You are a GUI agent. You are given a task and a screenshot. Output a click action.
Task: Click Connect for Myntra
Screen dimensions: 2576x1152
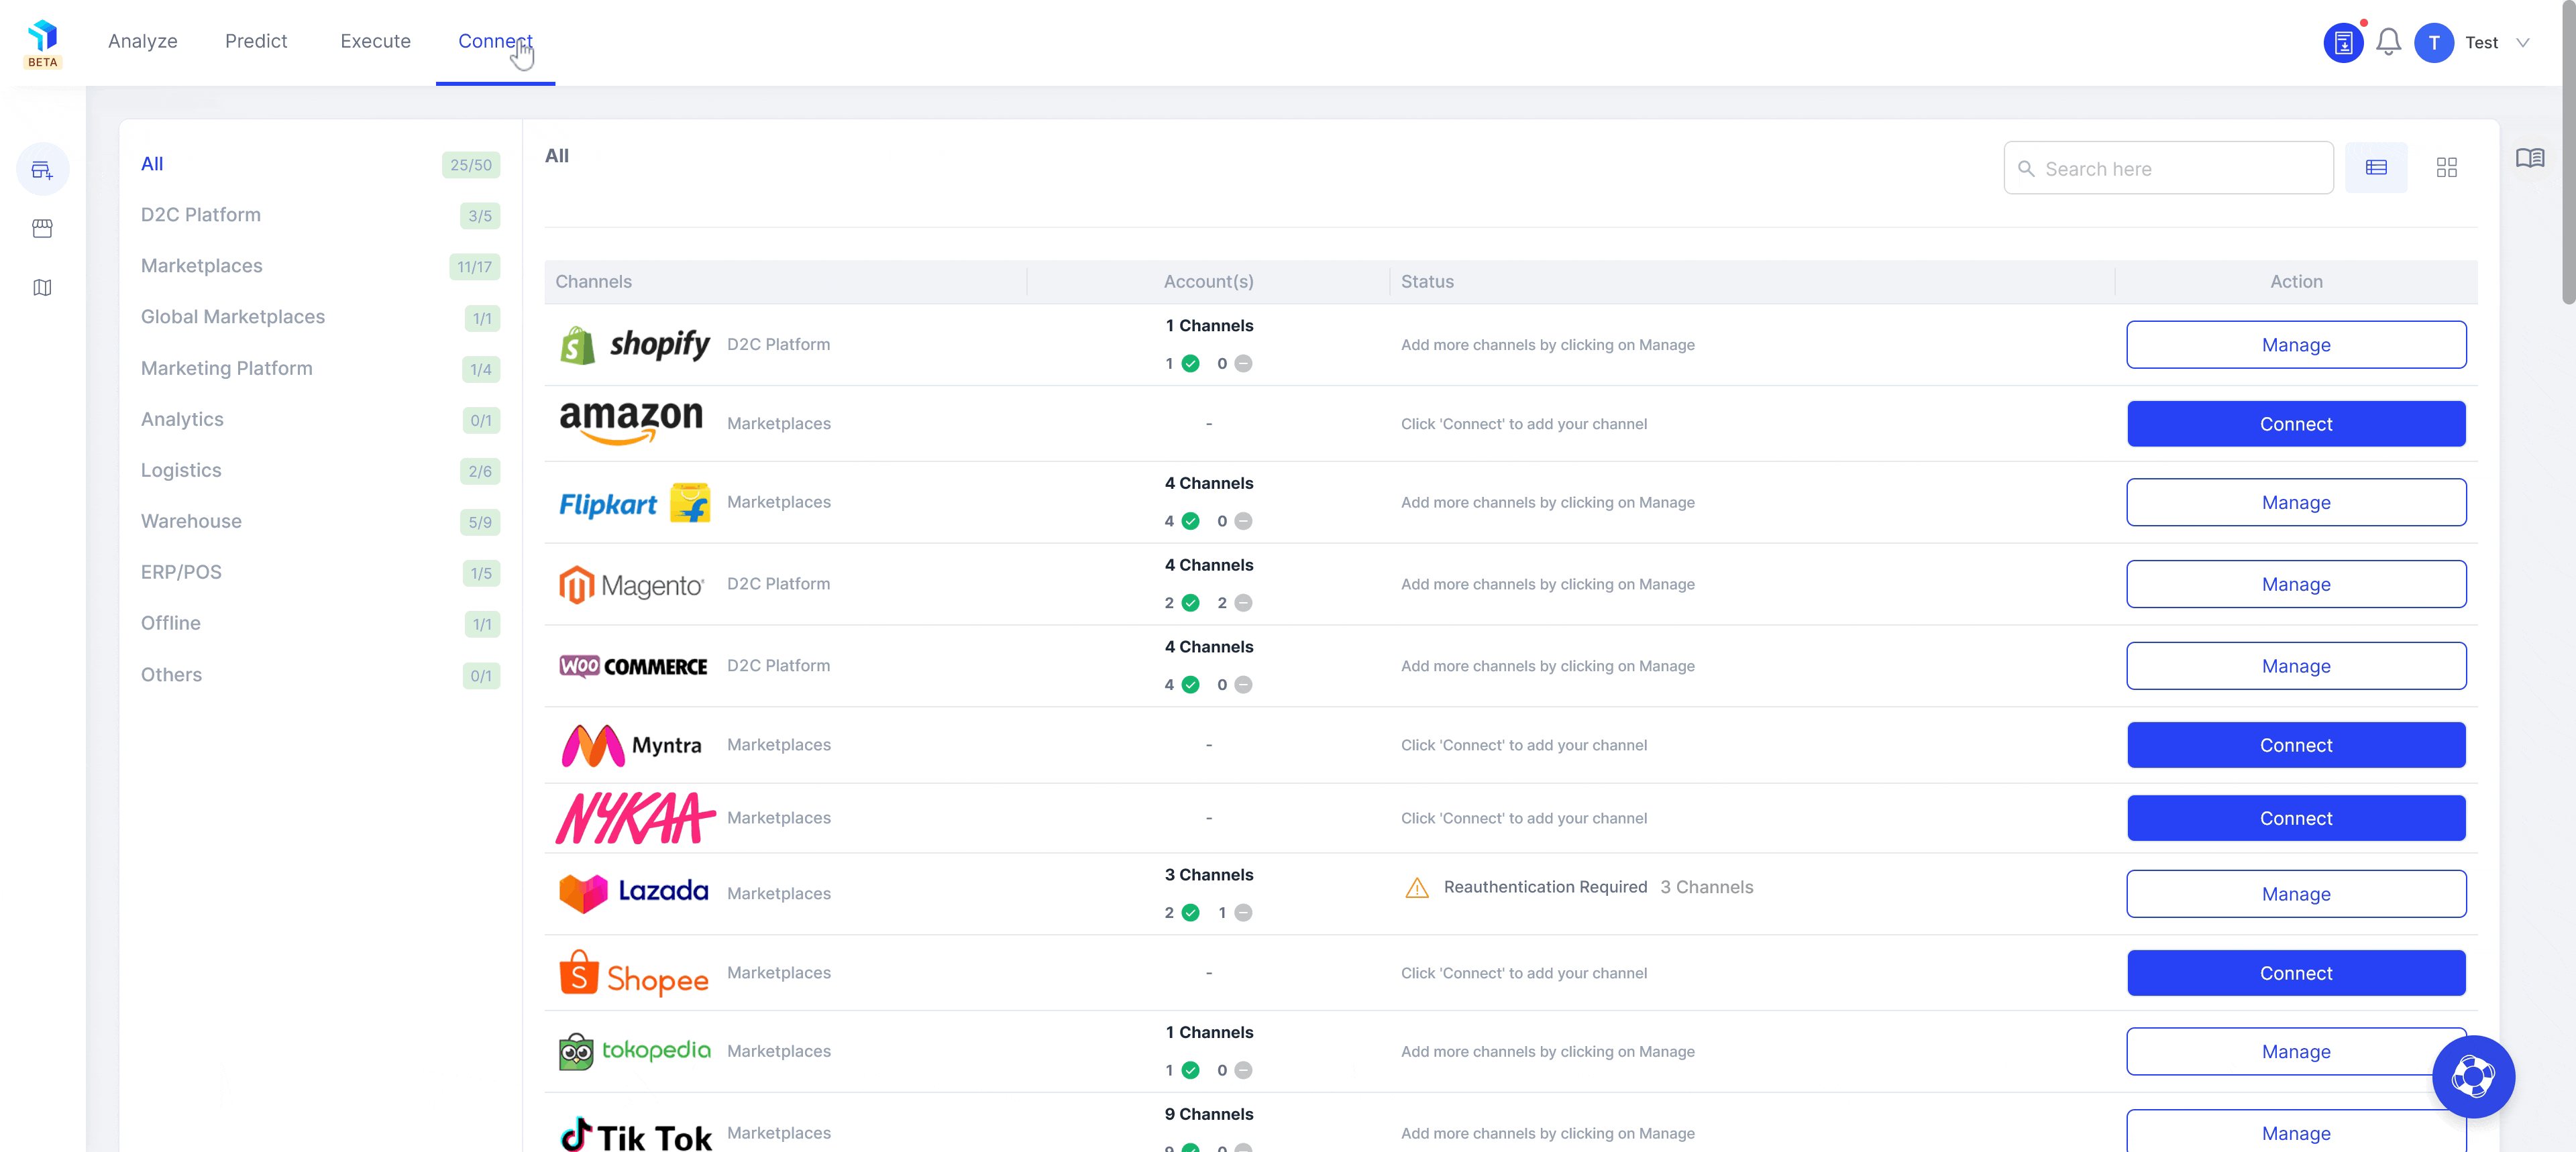tap(2295, 745)
